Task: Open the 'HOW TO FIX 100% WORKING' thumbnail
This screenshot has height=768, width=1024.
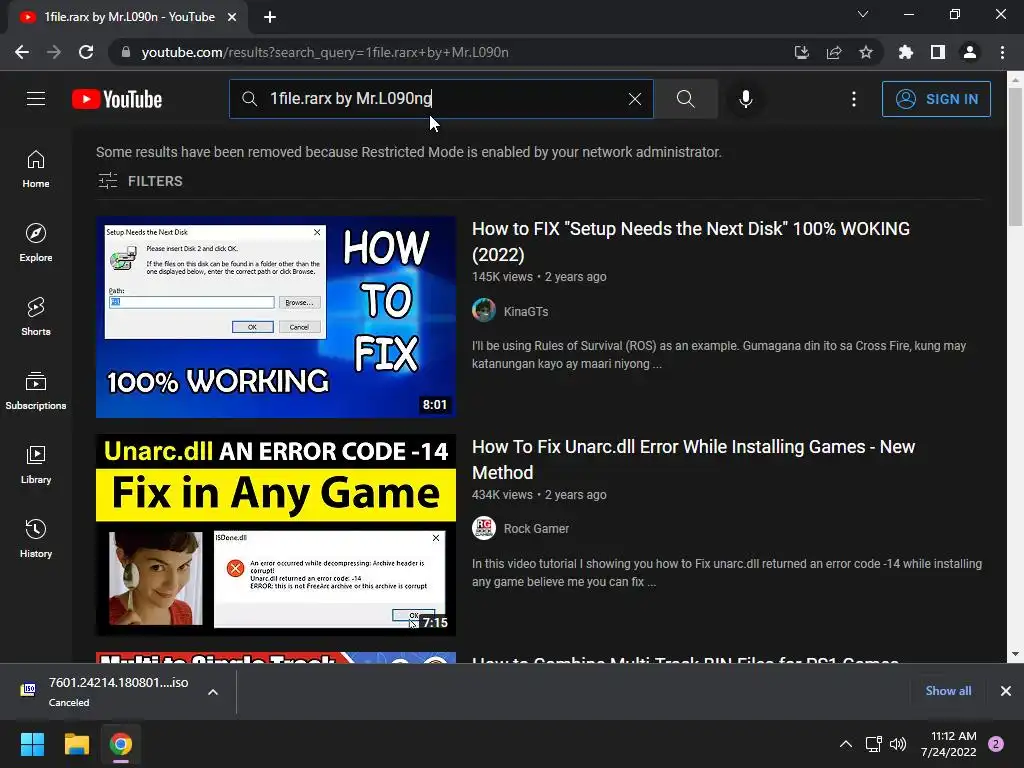Action: pos(276,317)
